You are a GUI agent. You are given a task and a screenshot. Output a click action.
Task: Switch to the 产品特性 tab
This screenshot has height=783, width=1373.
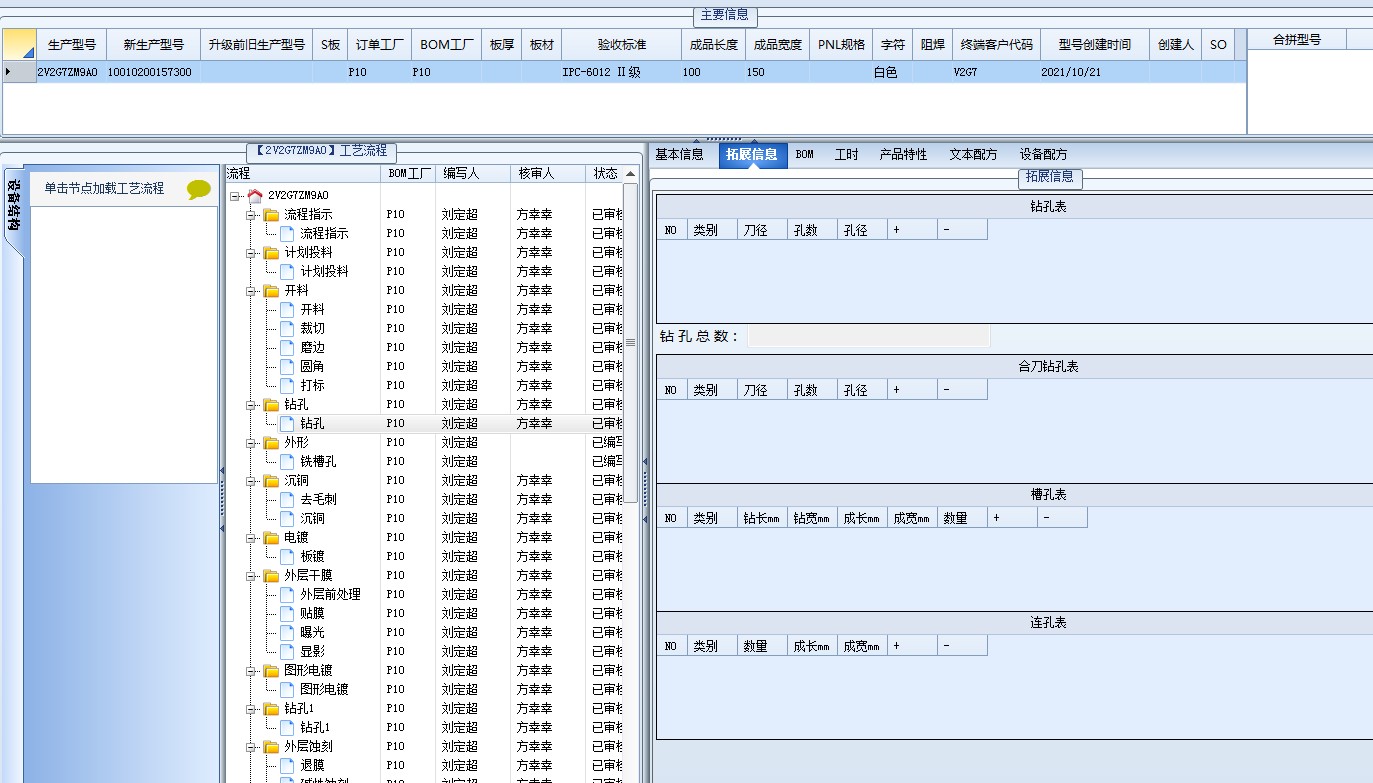click(x=904, y=155)
